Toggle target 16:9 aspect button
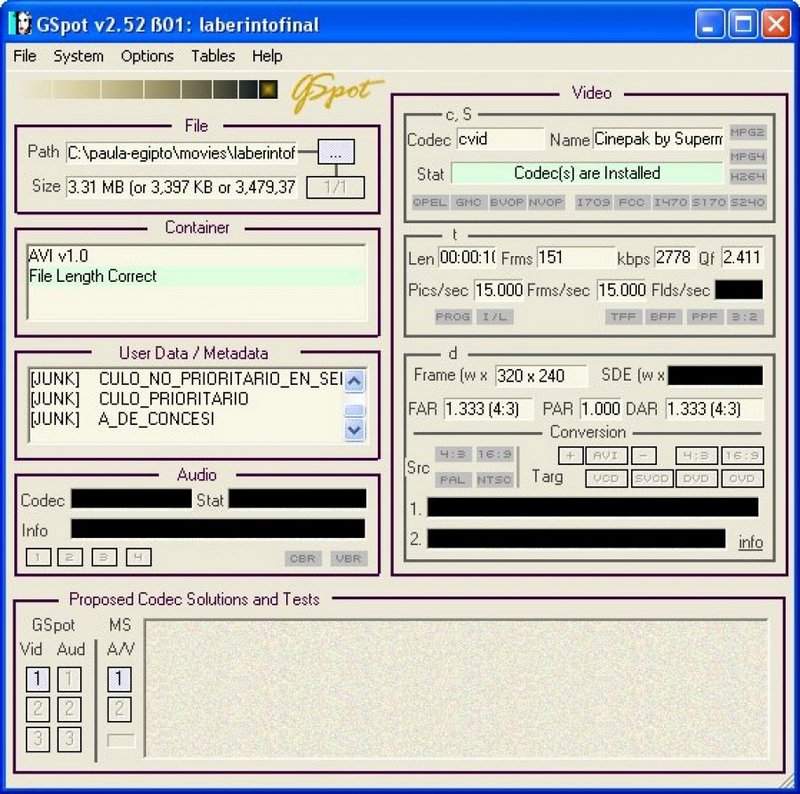This screenshot has width=800, height=794. (742, 456)
